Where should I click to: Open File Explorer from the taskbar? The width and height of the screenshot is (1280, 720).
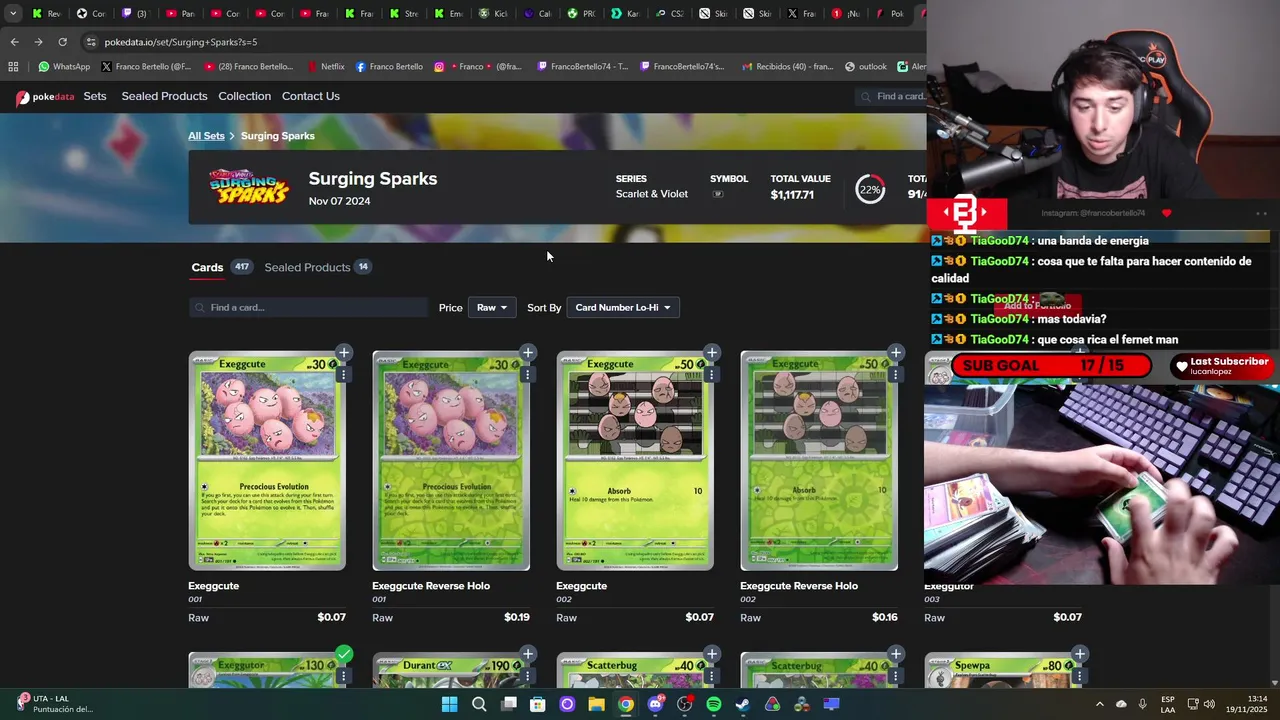[596, 704]
